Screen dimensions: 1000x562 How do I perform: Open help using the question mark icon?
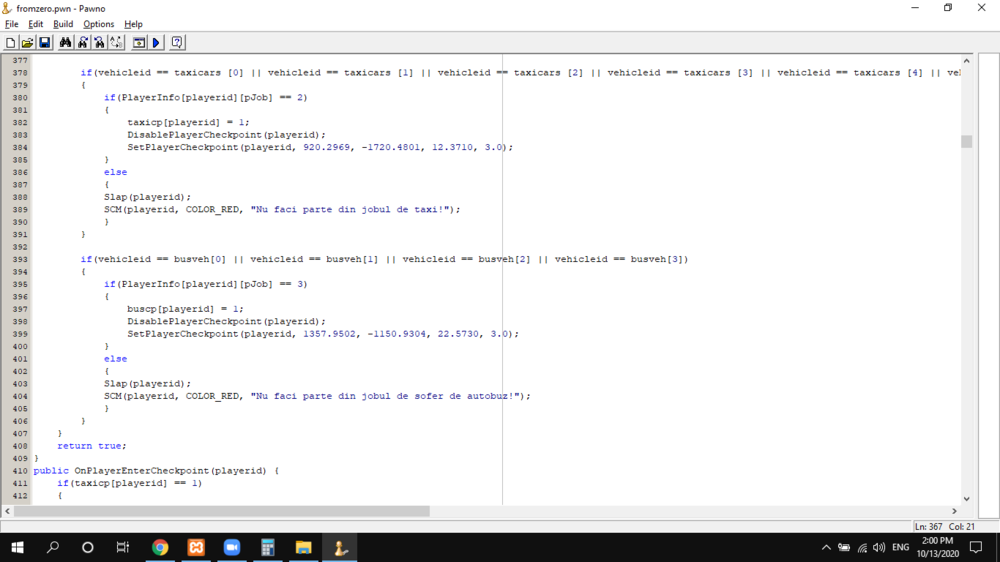click(x=177, y=43)
